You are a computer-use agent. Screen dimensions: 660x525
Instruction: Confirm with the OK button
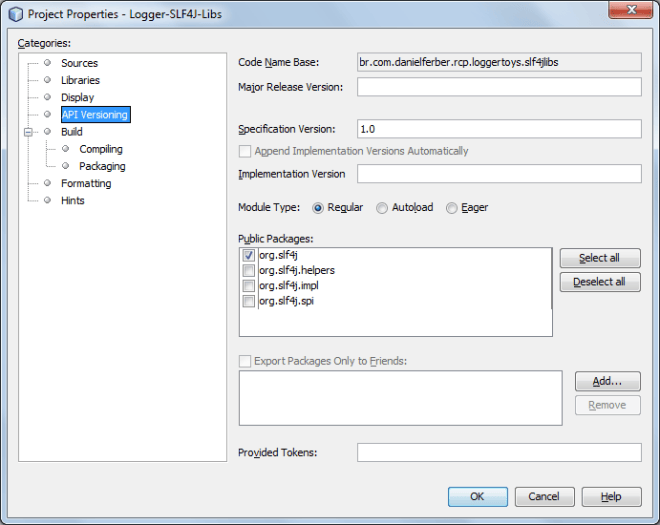pos(478,497)
